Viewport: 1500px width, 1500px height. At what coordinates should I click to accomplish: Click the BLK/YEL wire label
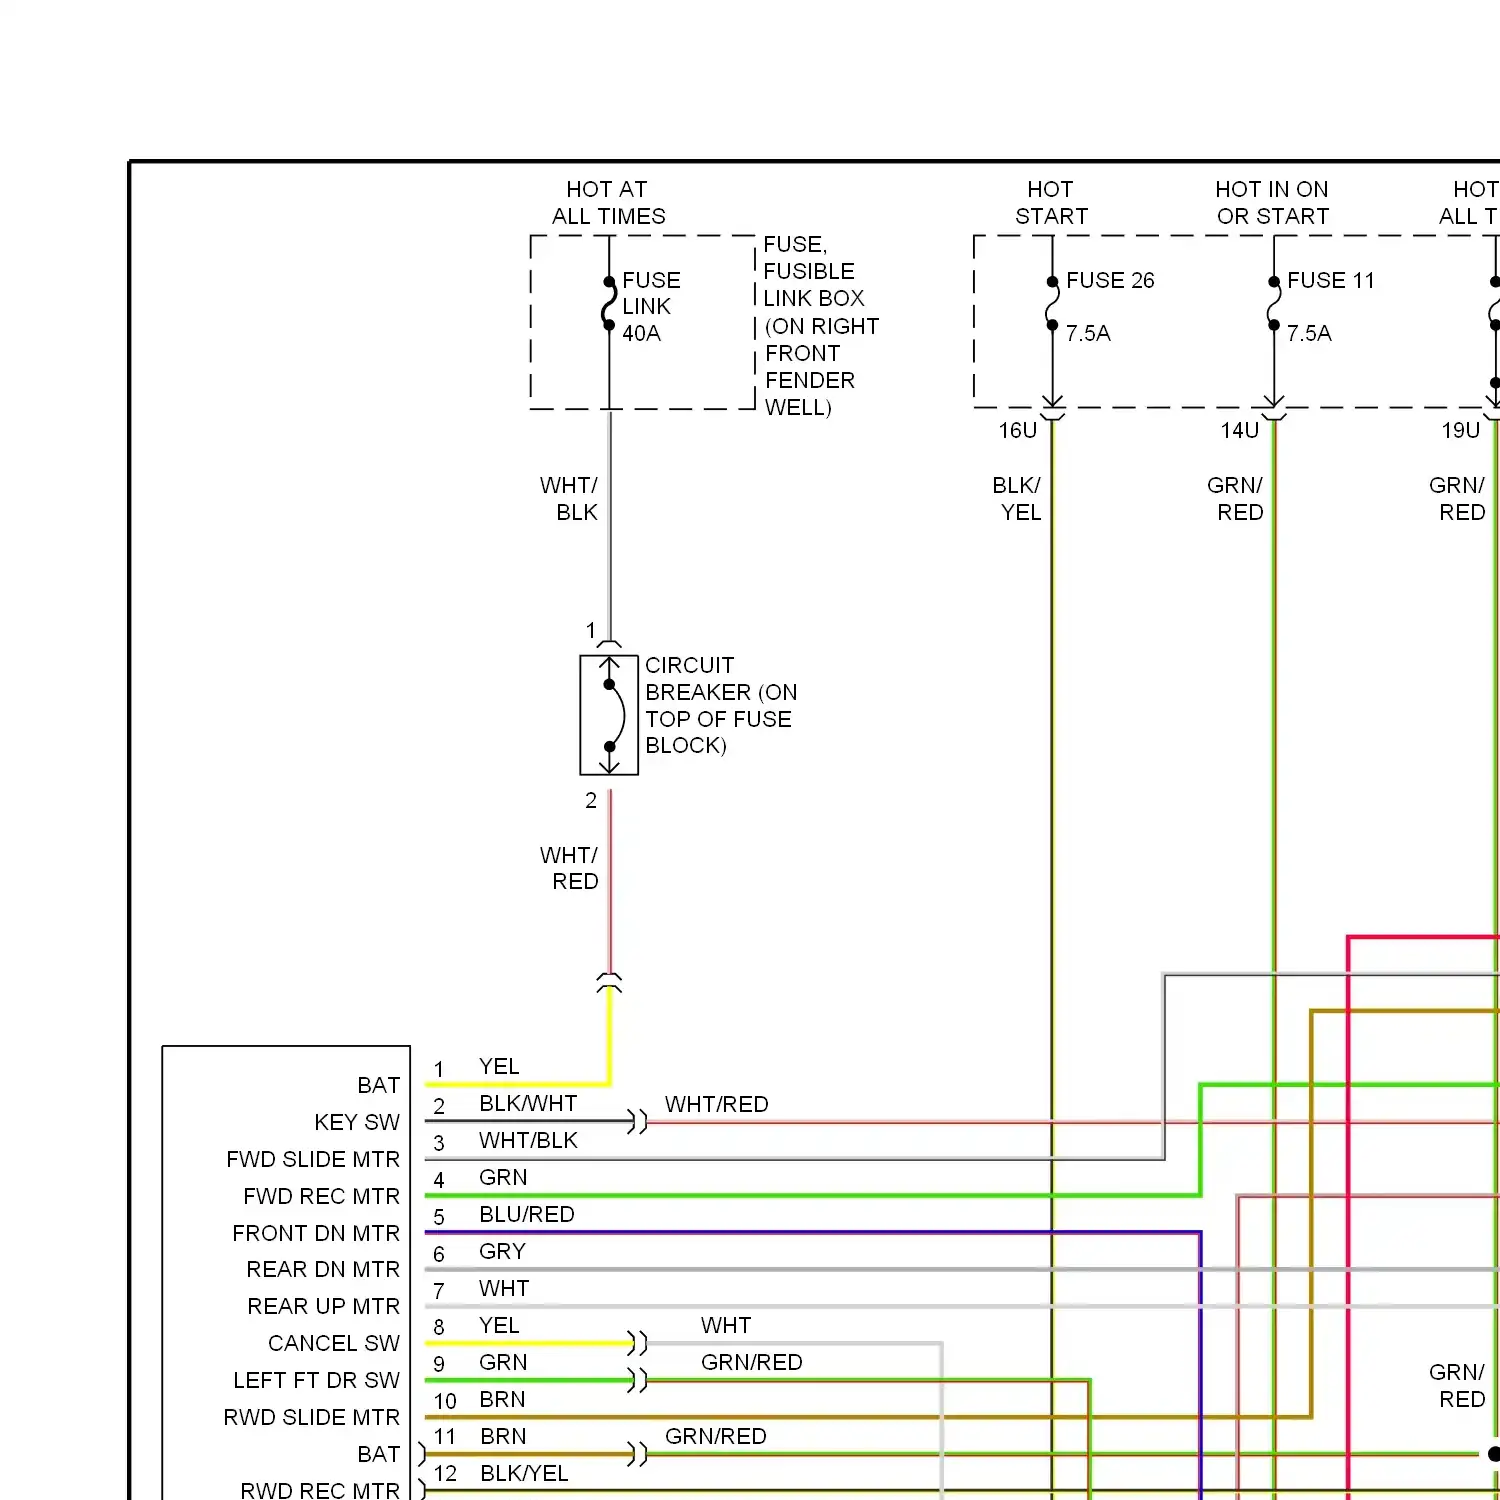point(1017,499)
